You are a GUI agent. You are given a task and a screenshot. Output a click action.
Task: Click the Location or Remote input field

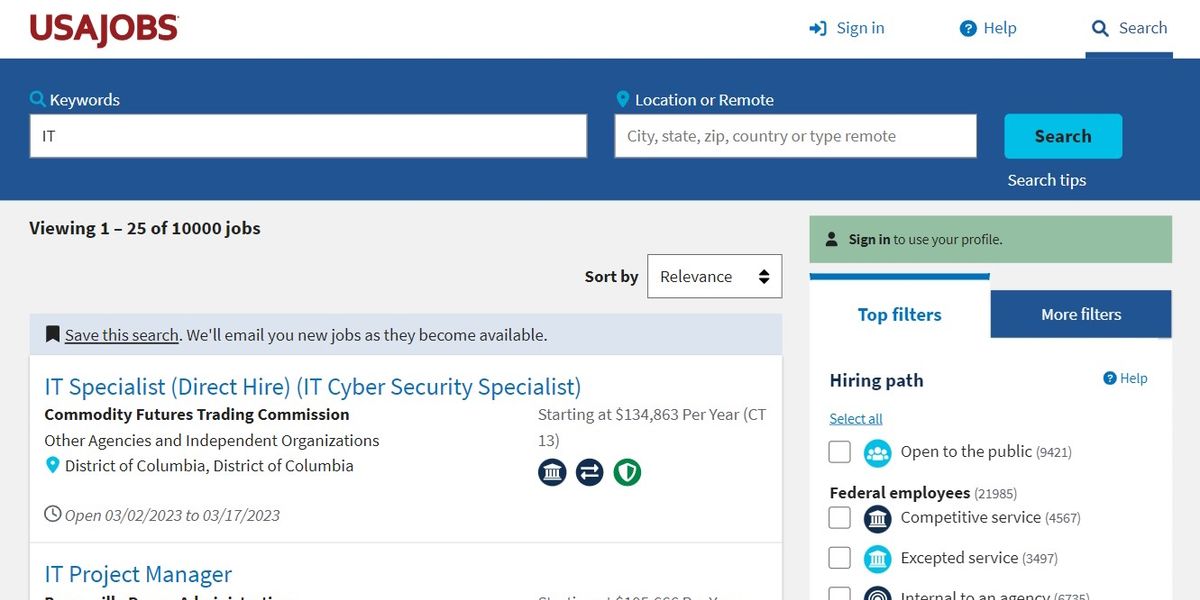[795, 136]
